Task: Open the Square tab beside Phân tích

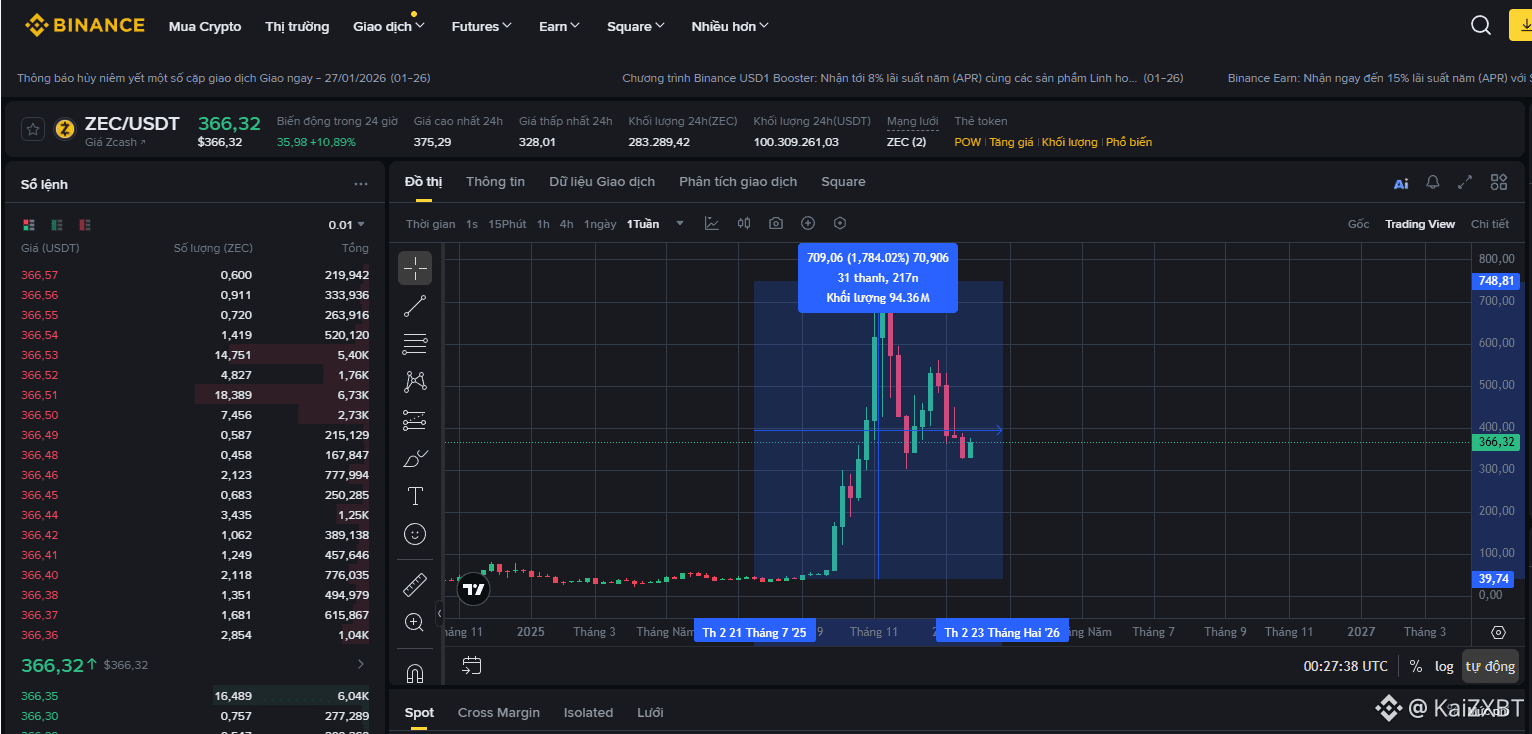Action: [x=843, y=182]
